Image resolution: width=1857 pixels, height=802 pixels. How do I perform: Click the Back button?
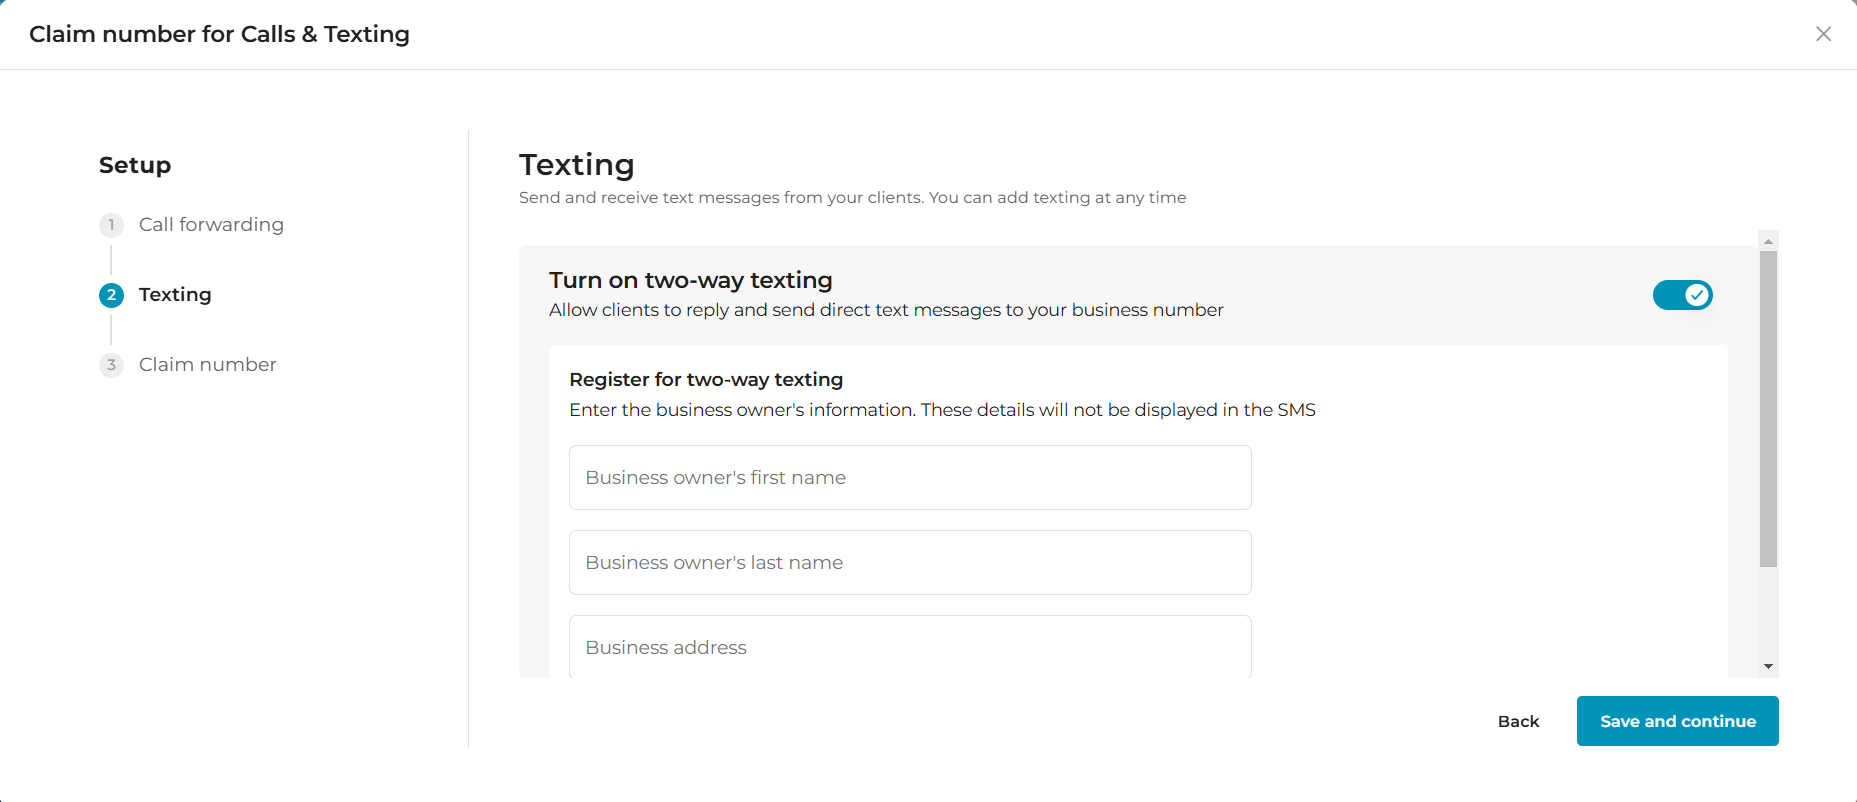(1518, 721)
